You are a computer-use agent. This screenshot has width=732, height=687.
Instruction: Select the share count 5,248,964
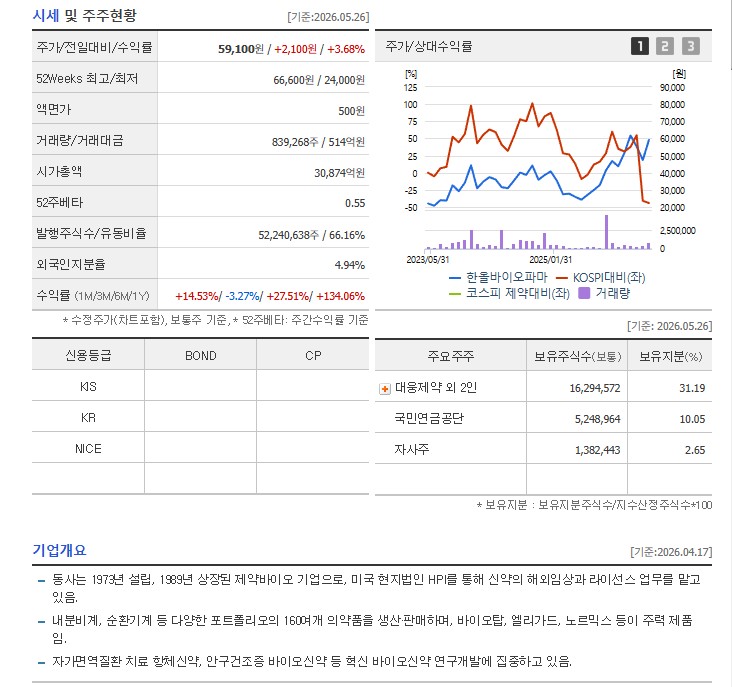click(x=598, y=419)
